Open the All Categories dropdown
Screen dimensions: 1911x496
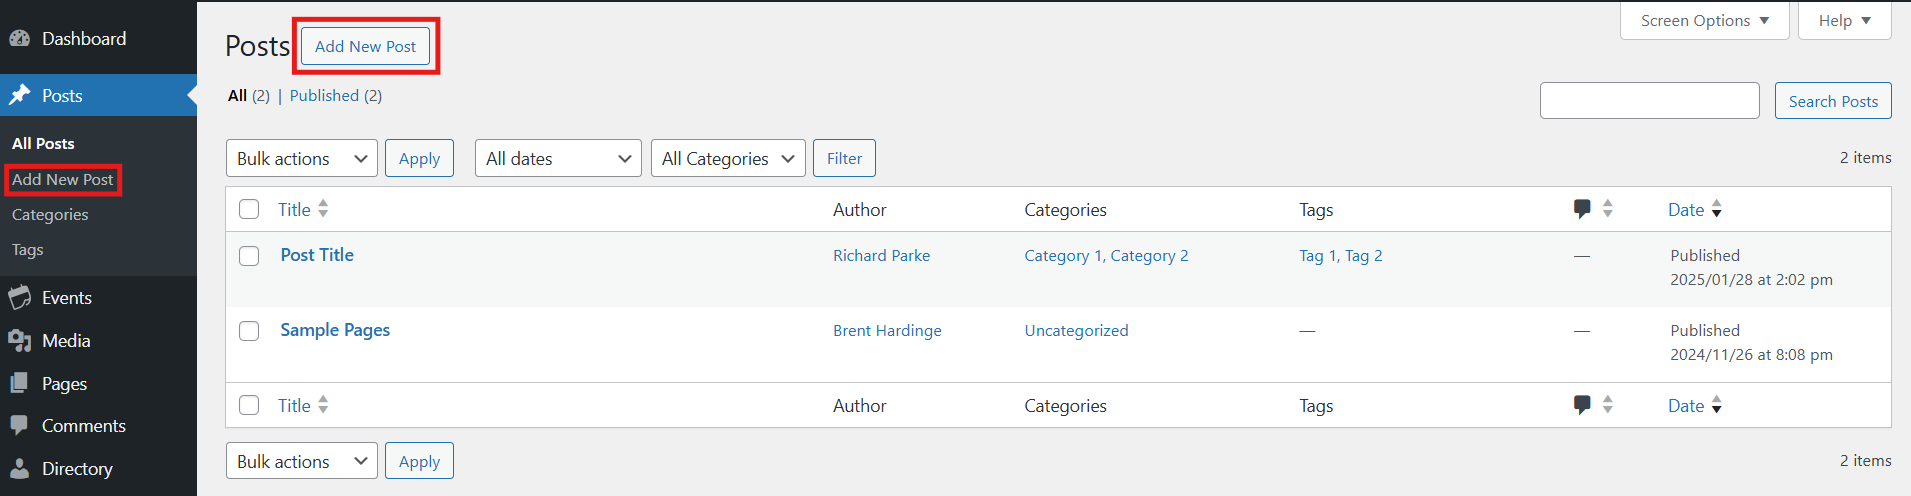[728, 159]
